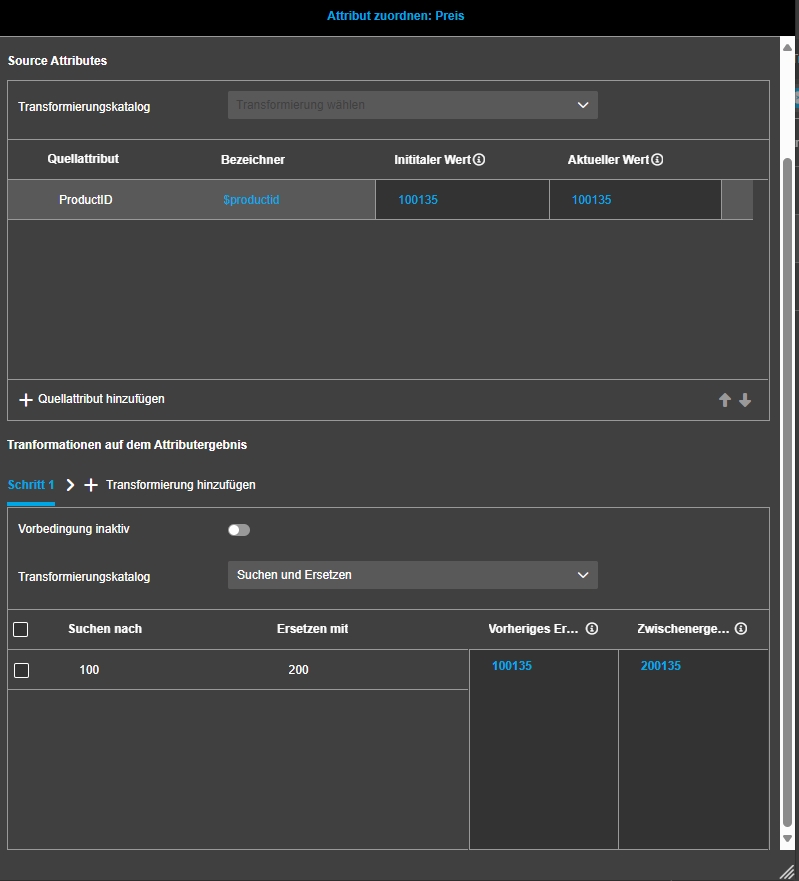This screenshot has width=799, height=881.
Task: Open the Suchen und Ersetzen dropdown
Action: coord(412,575)
